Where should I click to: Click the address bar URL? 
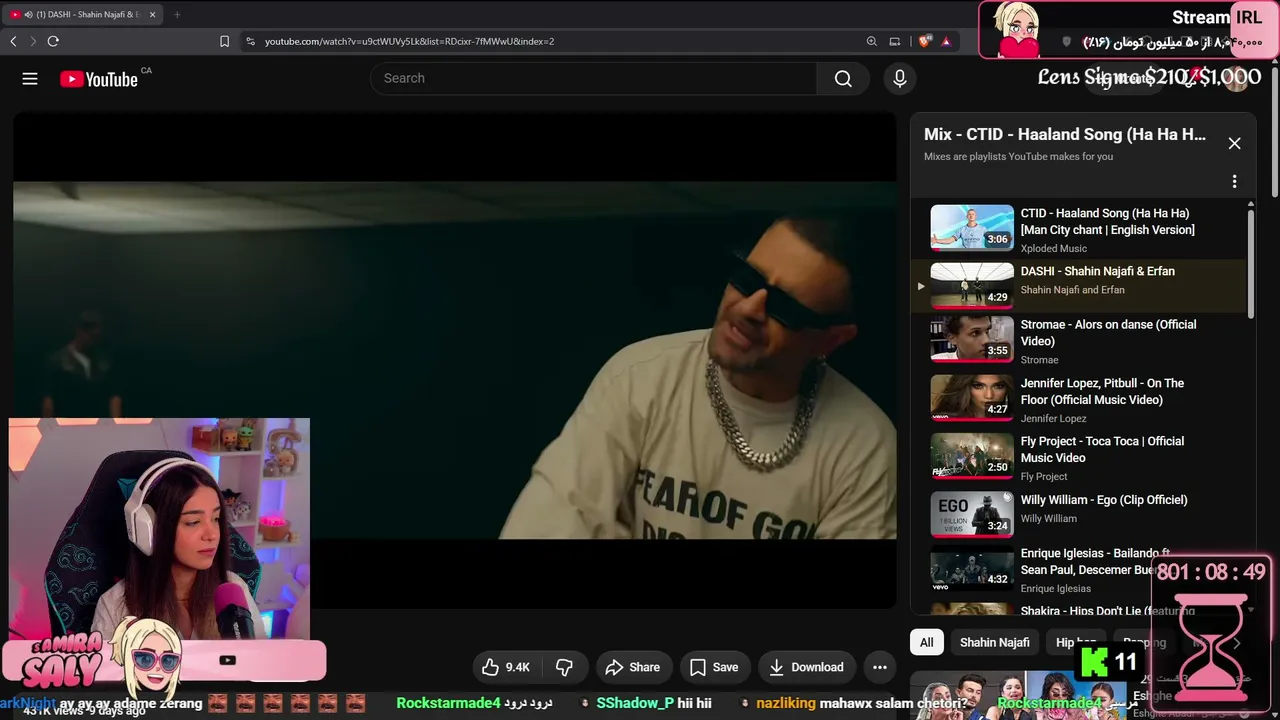coord(410,41)
